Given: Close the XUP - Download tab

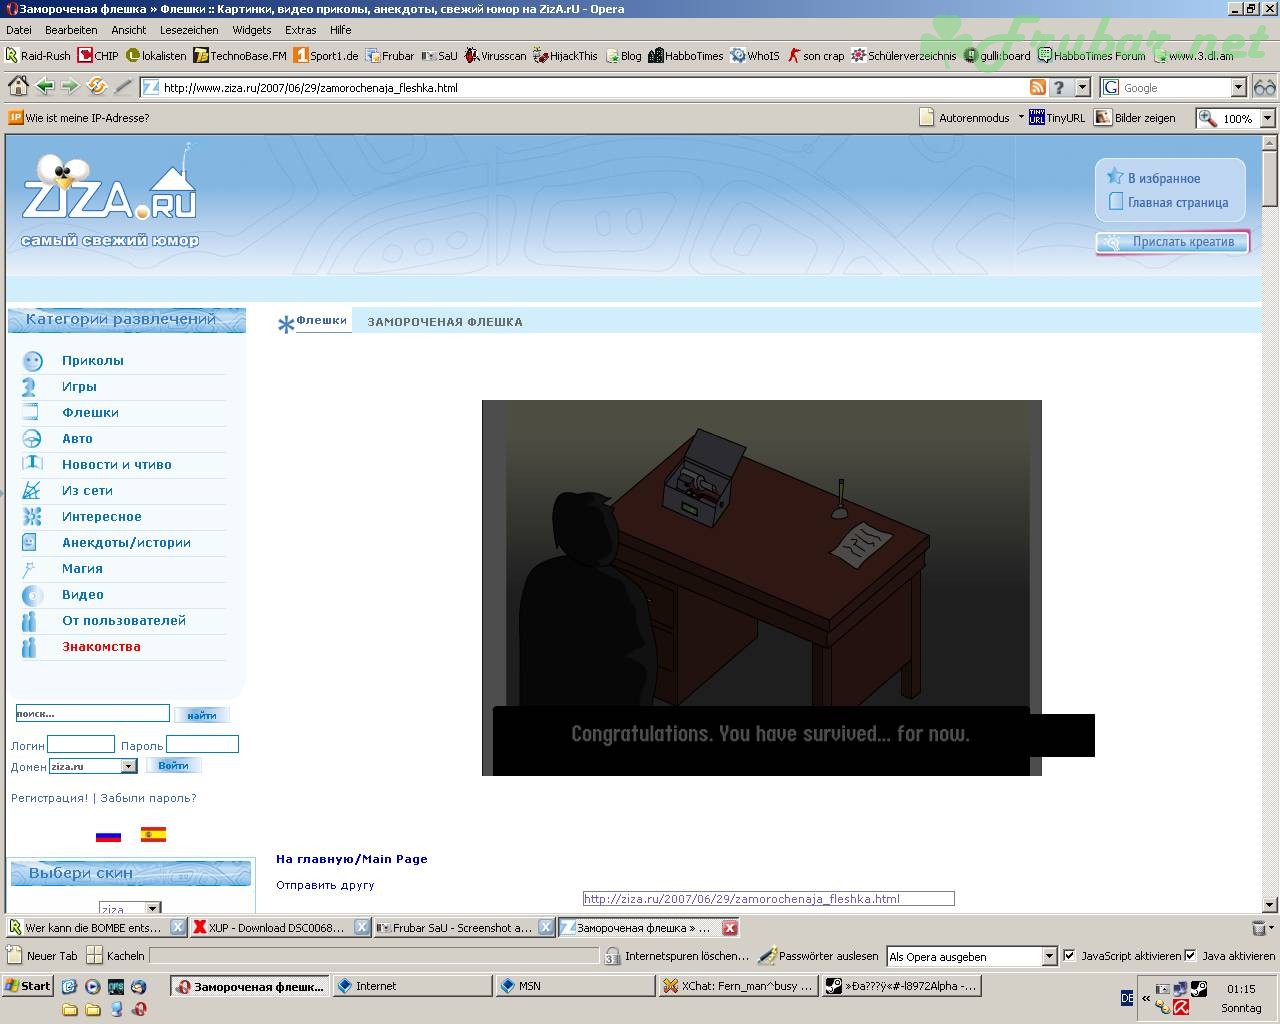Looking at the screenshot, I should tap(361, 928).
